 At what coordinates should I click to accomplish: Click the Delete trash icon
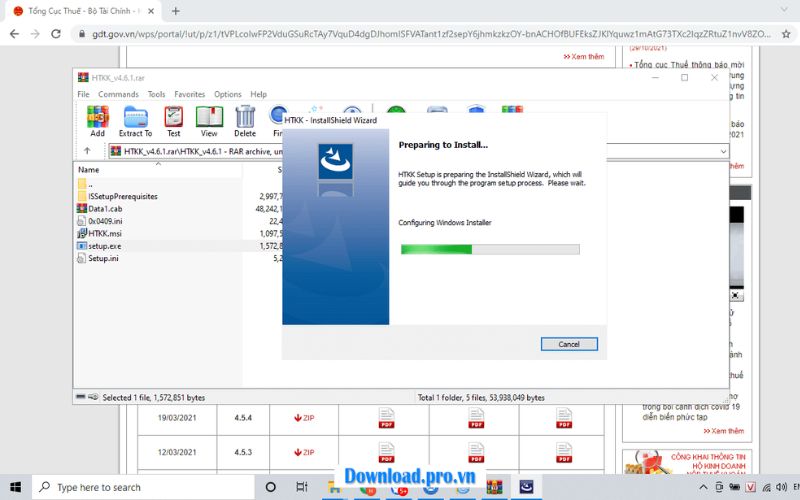click(x=245, y=120)
